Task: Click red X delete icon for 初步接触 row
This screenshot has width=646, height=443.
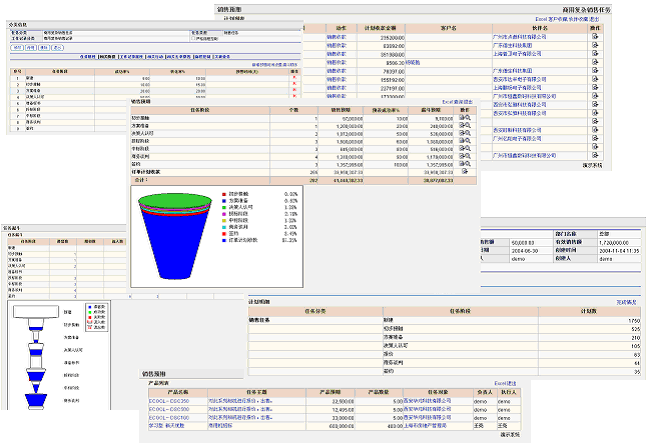Action: (x=294, y=84)
